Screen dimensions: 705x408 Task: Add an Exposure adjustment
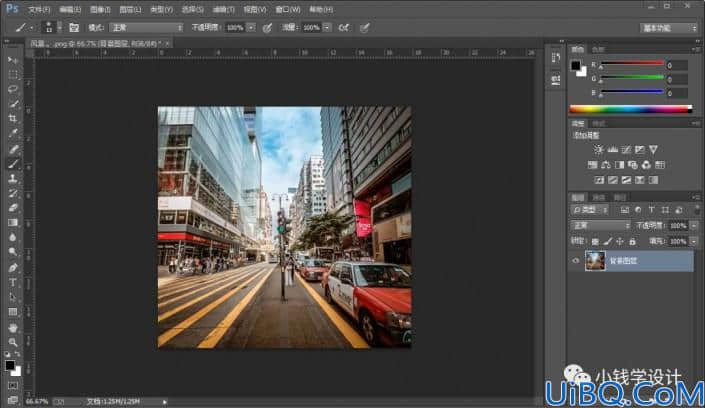(x=639, y=149)
